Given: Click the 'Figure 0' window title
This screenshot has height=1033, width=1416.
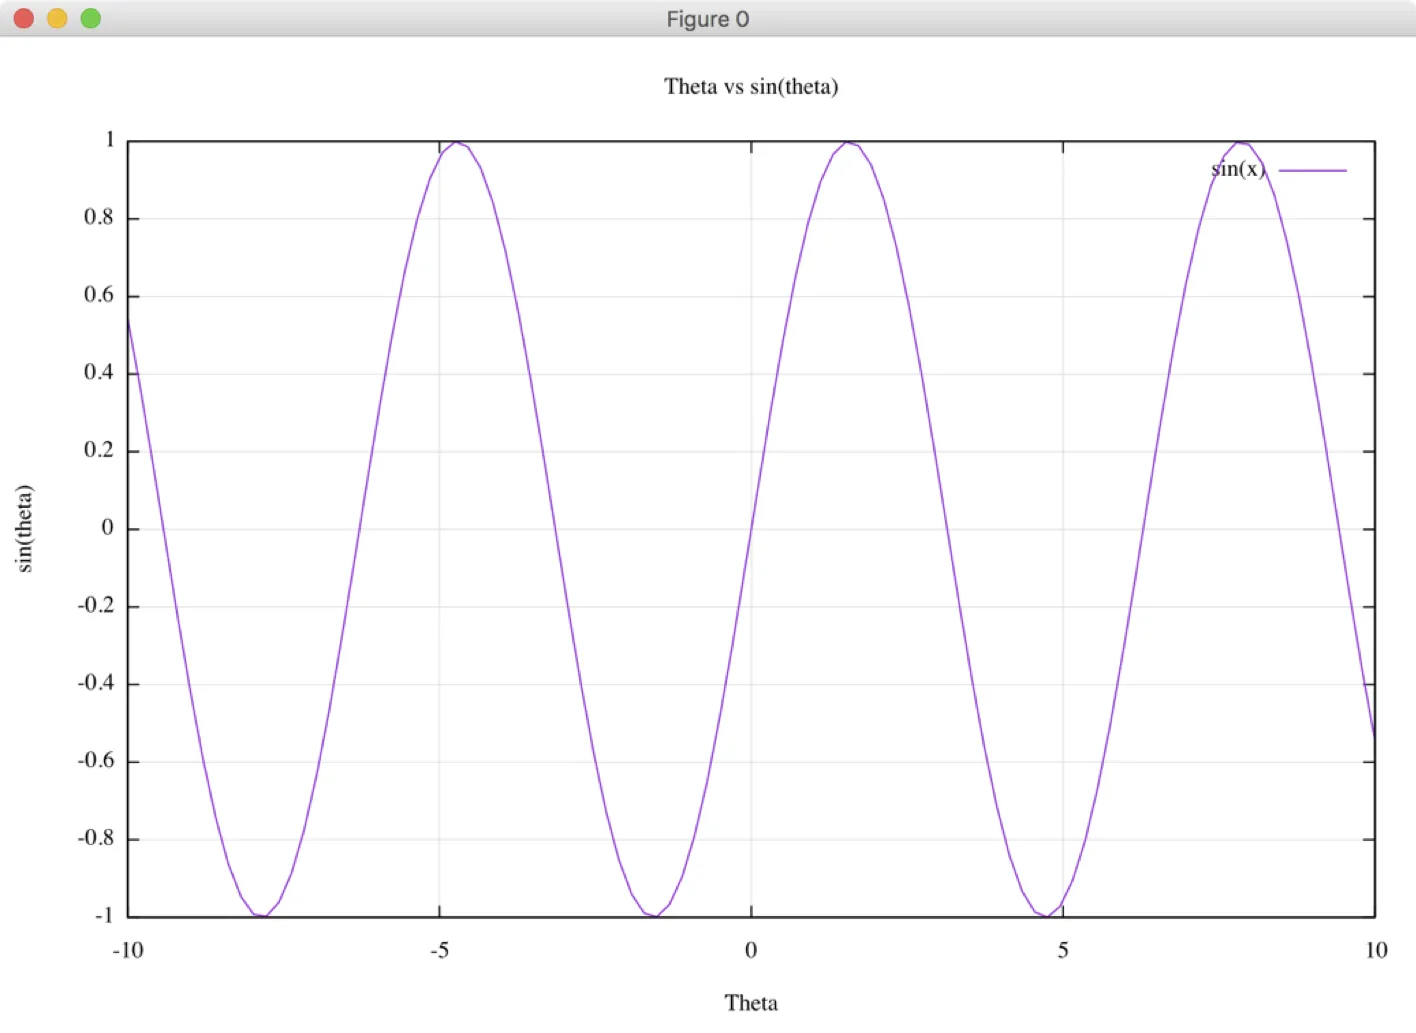Looking at the screenshot, I should [x=708, y=19].
